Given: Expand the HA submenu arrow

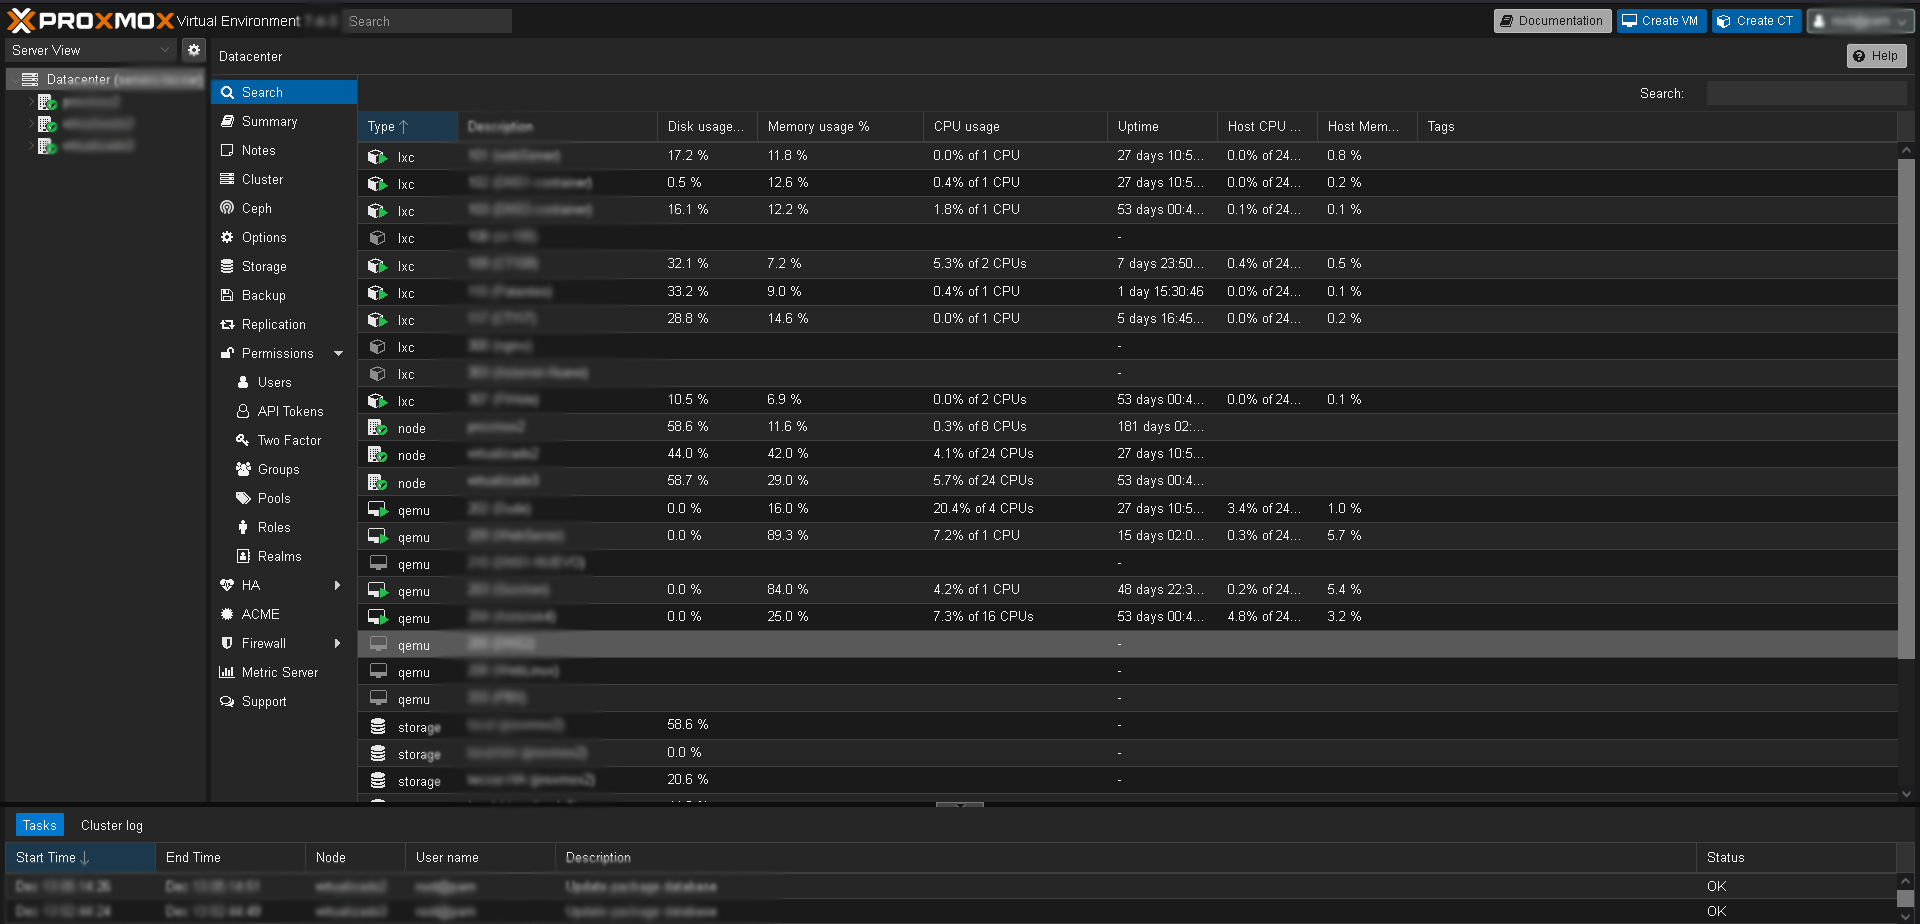Looking at the screenshot, I should click(338, 585).
